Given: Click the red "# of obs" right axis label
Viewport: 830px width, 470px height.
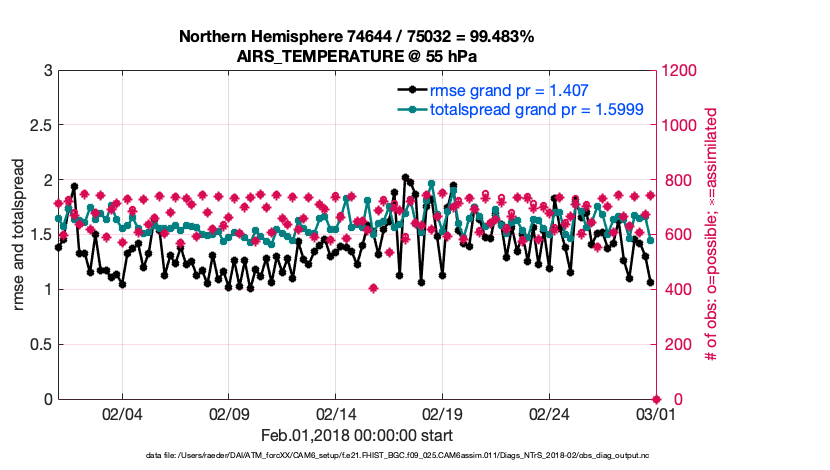Looking at the screenshot, I should [712, 235].
